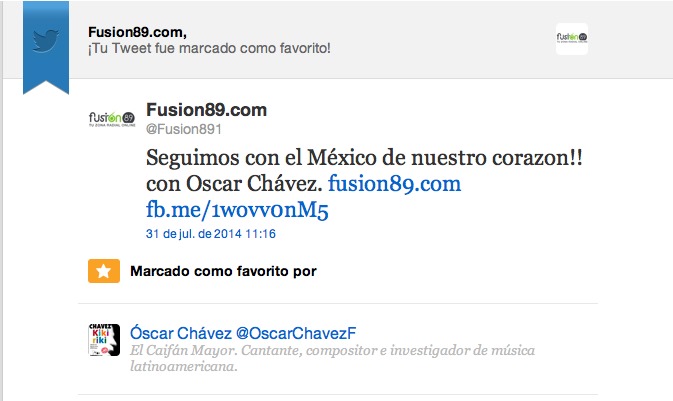The height and width of the screenshot is (401, 673).
Task: Follow the fb.me/1wovvonM5 short link
Action: click(x=237, y=210)
